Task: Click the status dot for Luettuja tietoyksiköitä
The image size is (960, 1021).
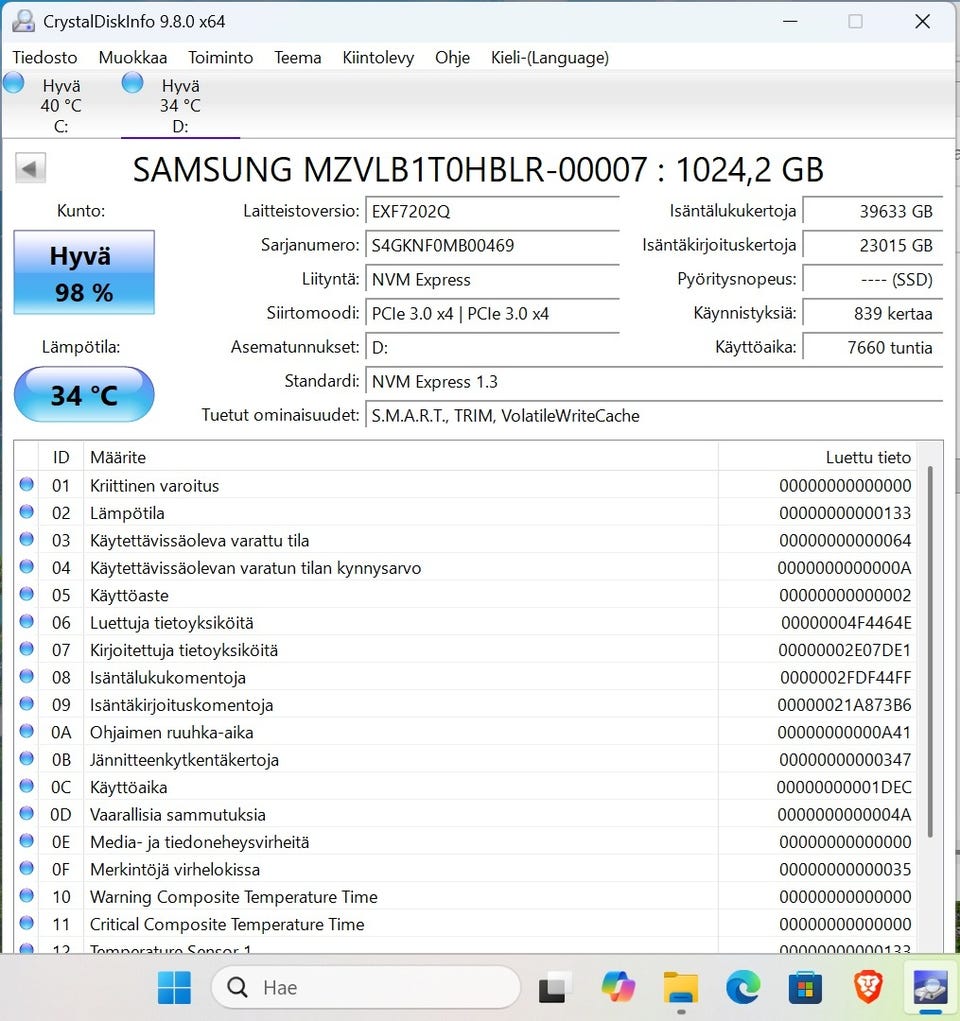Action: click(26, 621)
